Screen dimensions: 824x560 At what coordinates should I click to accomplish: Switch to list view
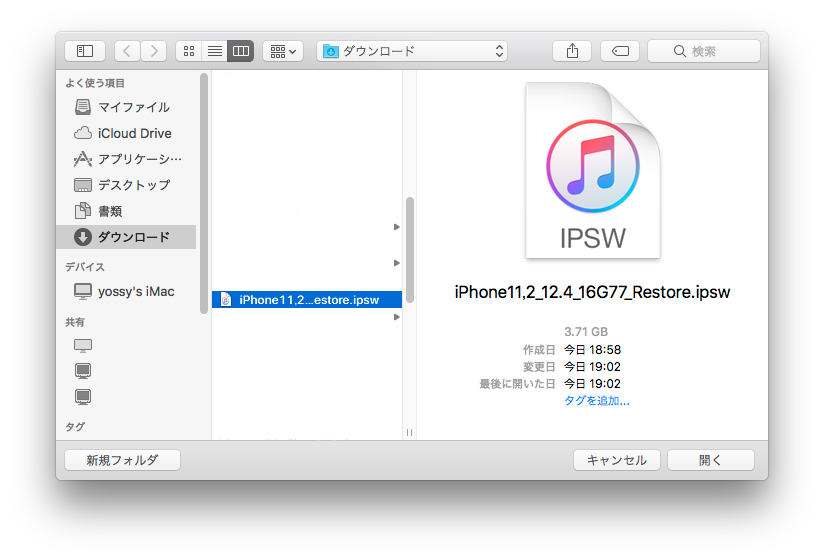pos(214,51)
